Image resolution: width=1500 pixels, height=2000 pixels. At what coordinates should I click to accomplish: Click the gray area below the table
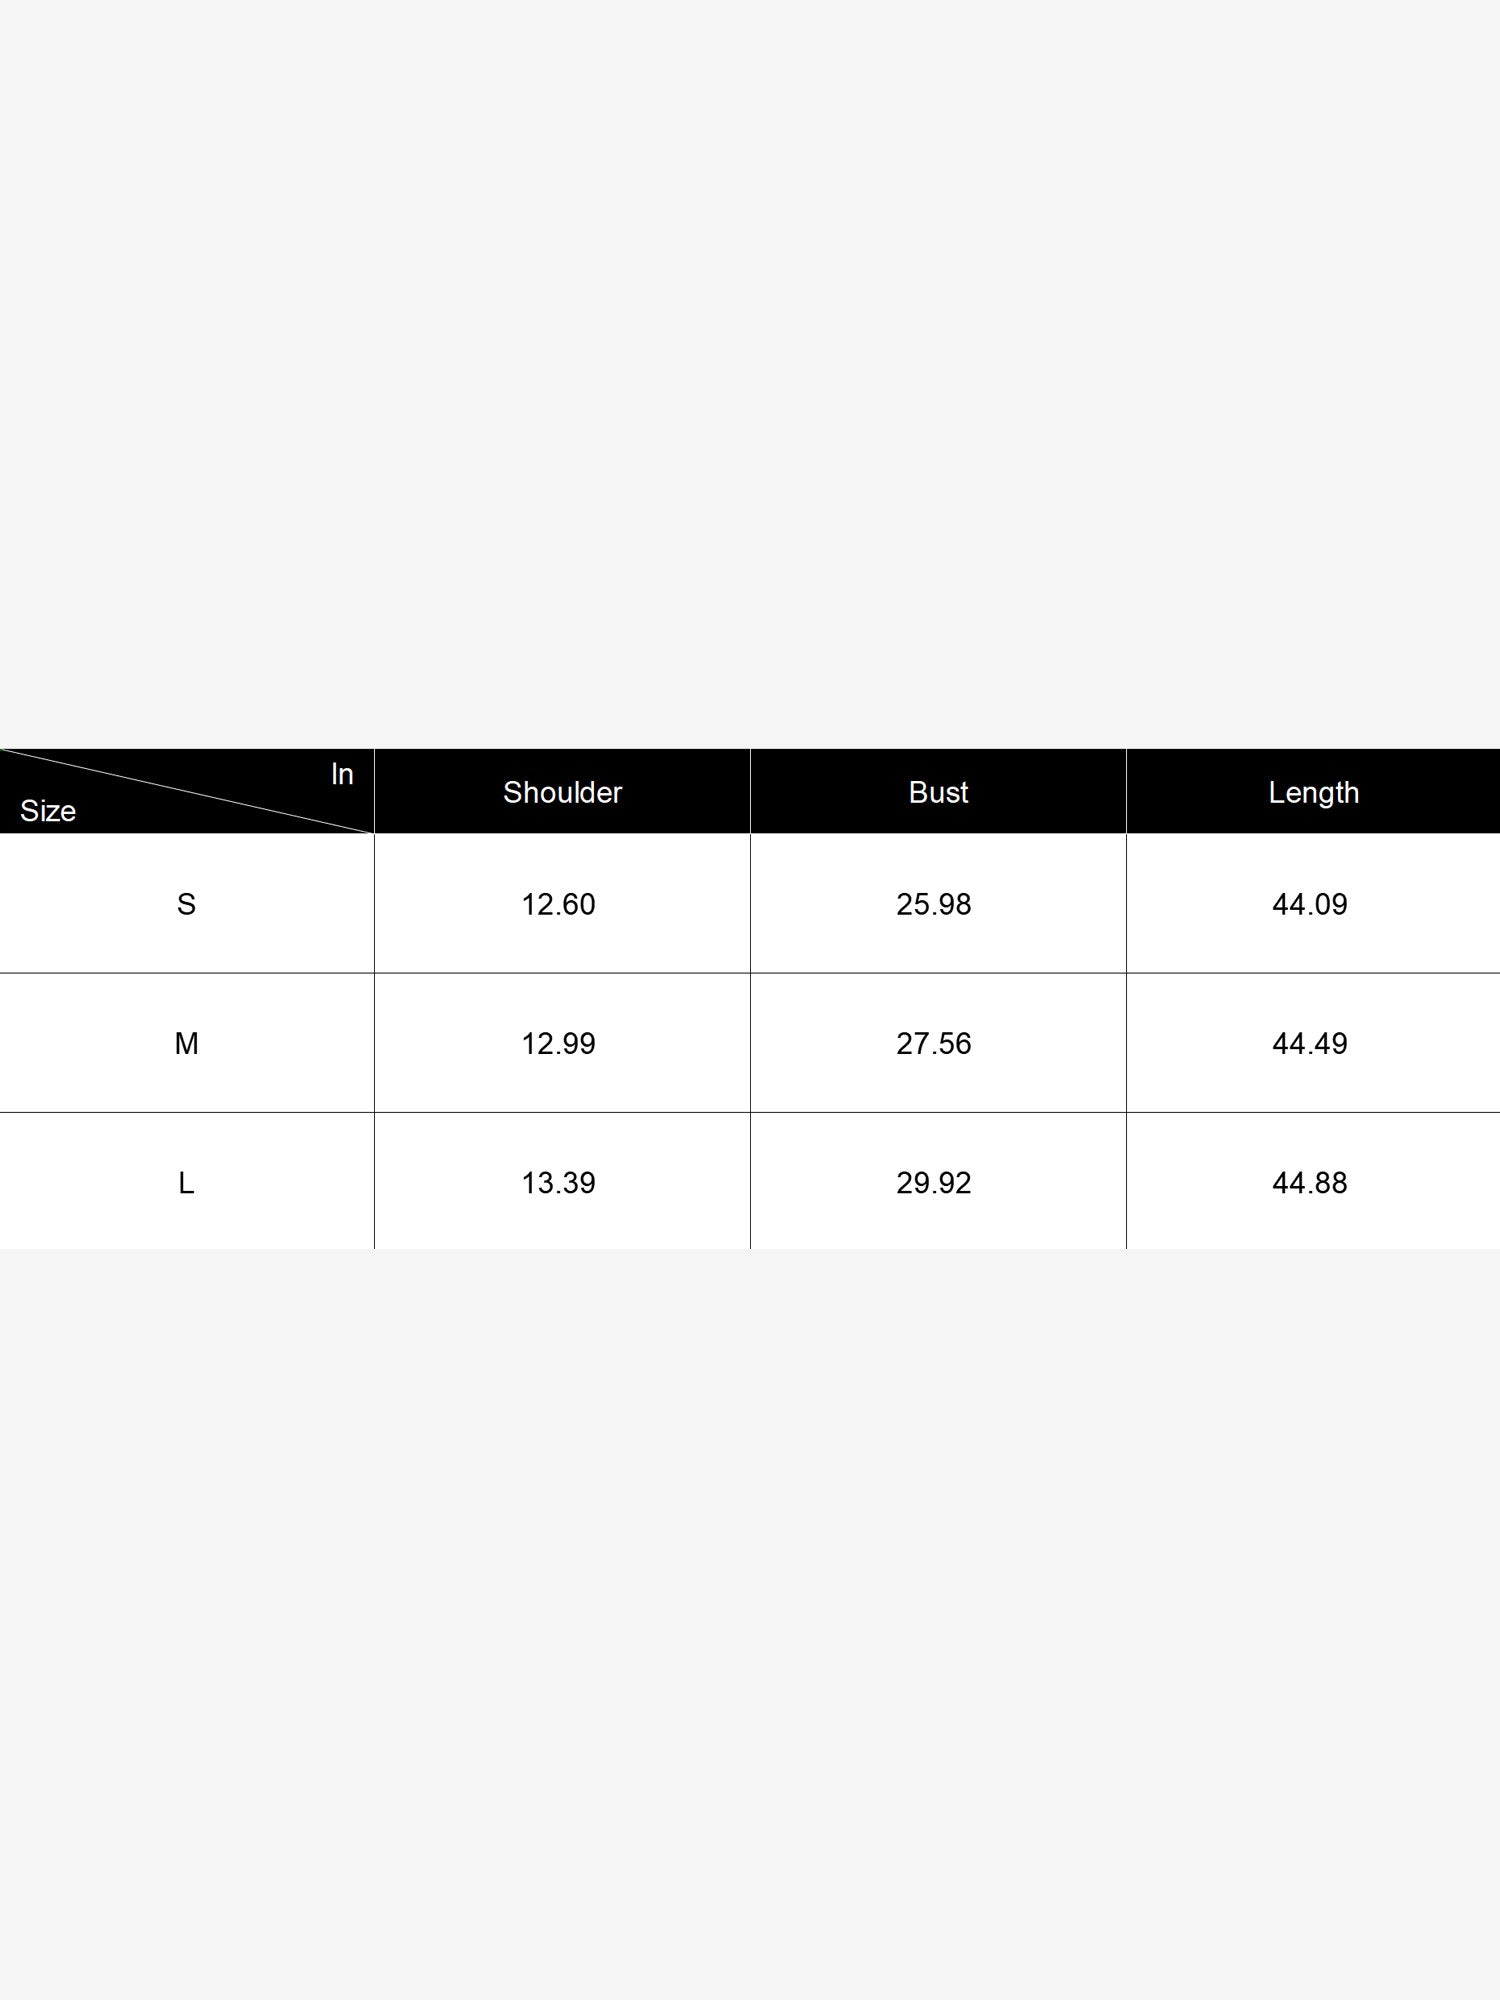(750, 1624)
